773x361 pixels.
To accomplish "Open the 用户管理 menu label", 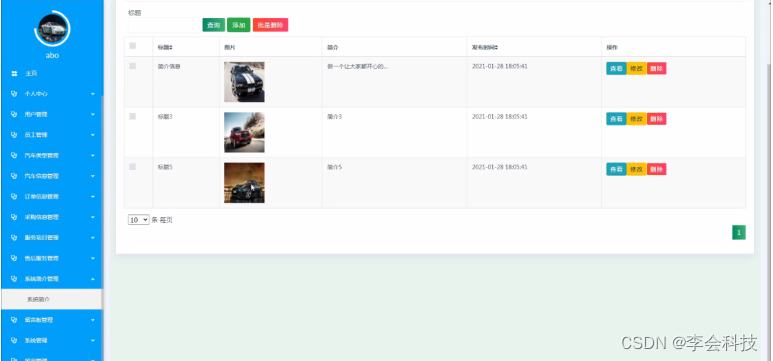I will point(36,114).
